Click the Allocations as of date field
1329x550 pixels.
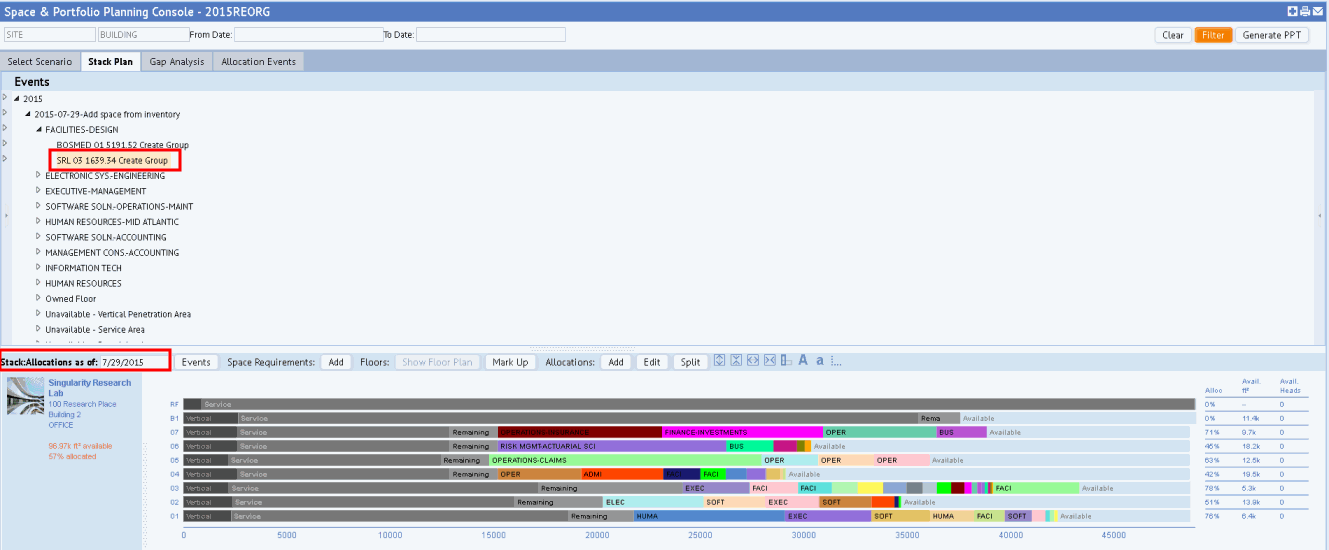133,362
